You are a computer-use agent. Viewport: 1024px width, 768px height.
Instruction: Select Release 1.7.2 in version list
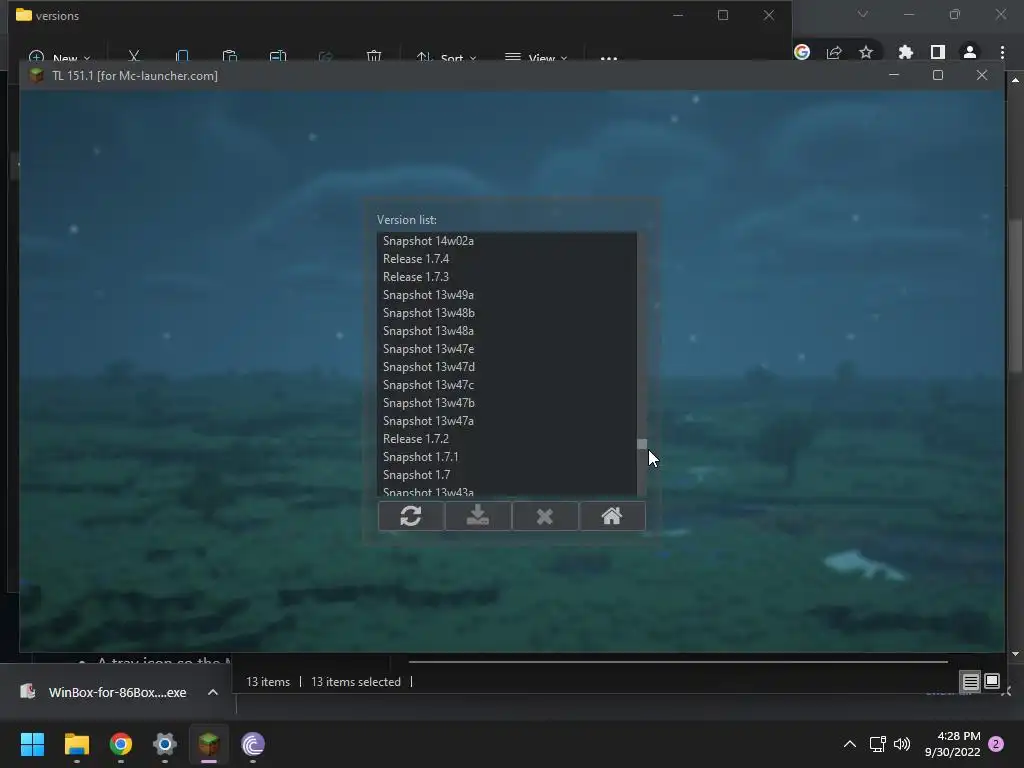click(507, 439)
